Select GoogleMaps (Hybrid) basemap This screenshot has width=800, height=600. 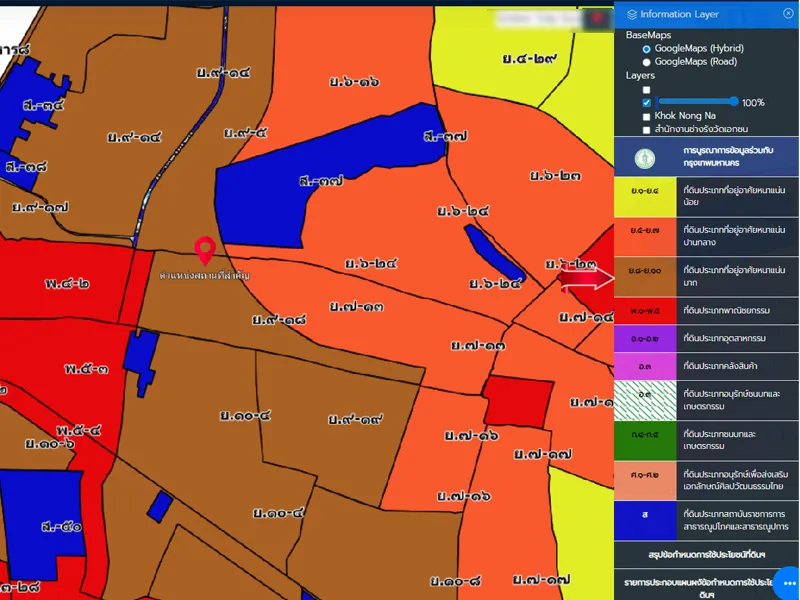point(647,48)
